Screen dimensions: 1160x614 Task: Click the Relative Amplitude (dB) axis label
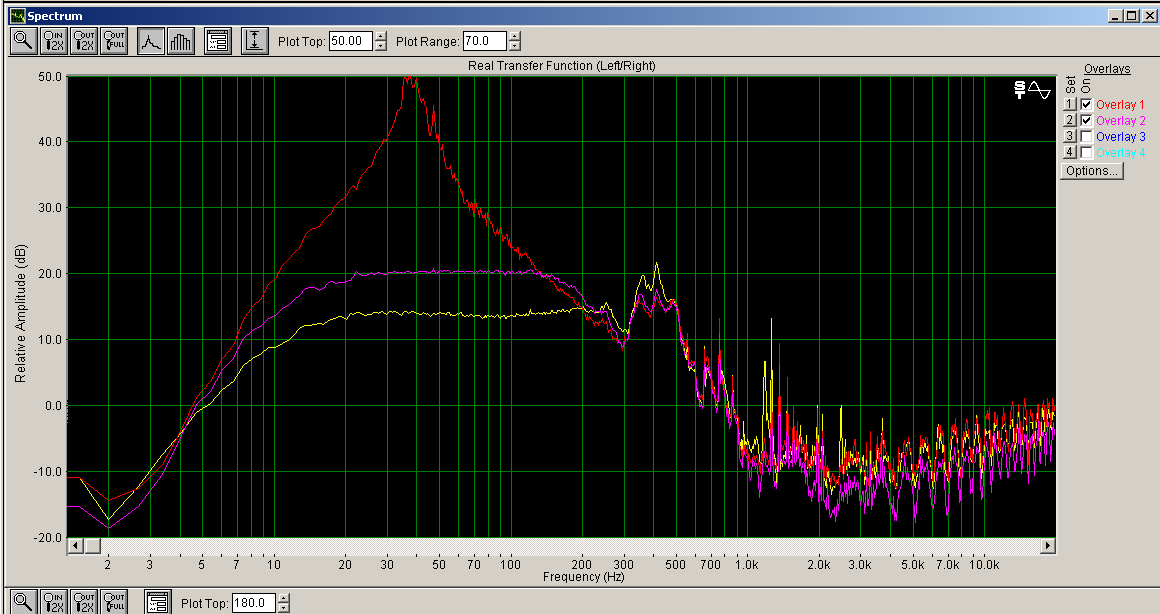20,313
